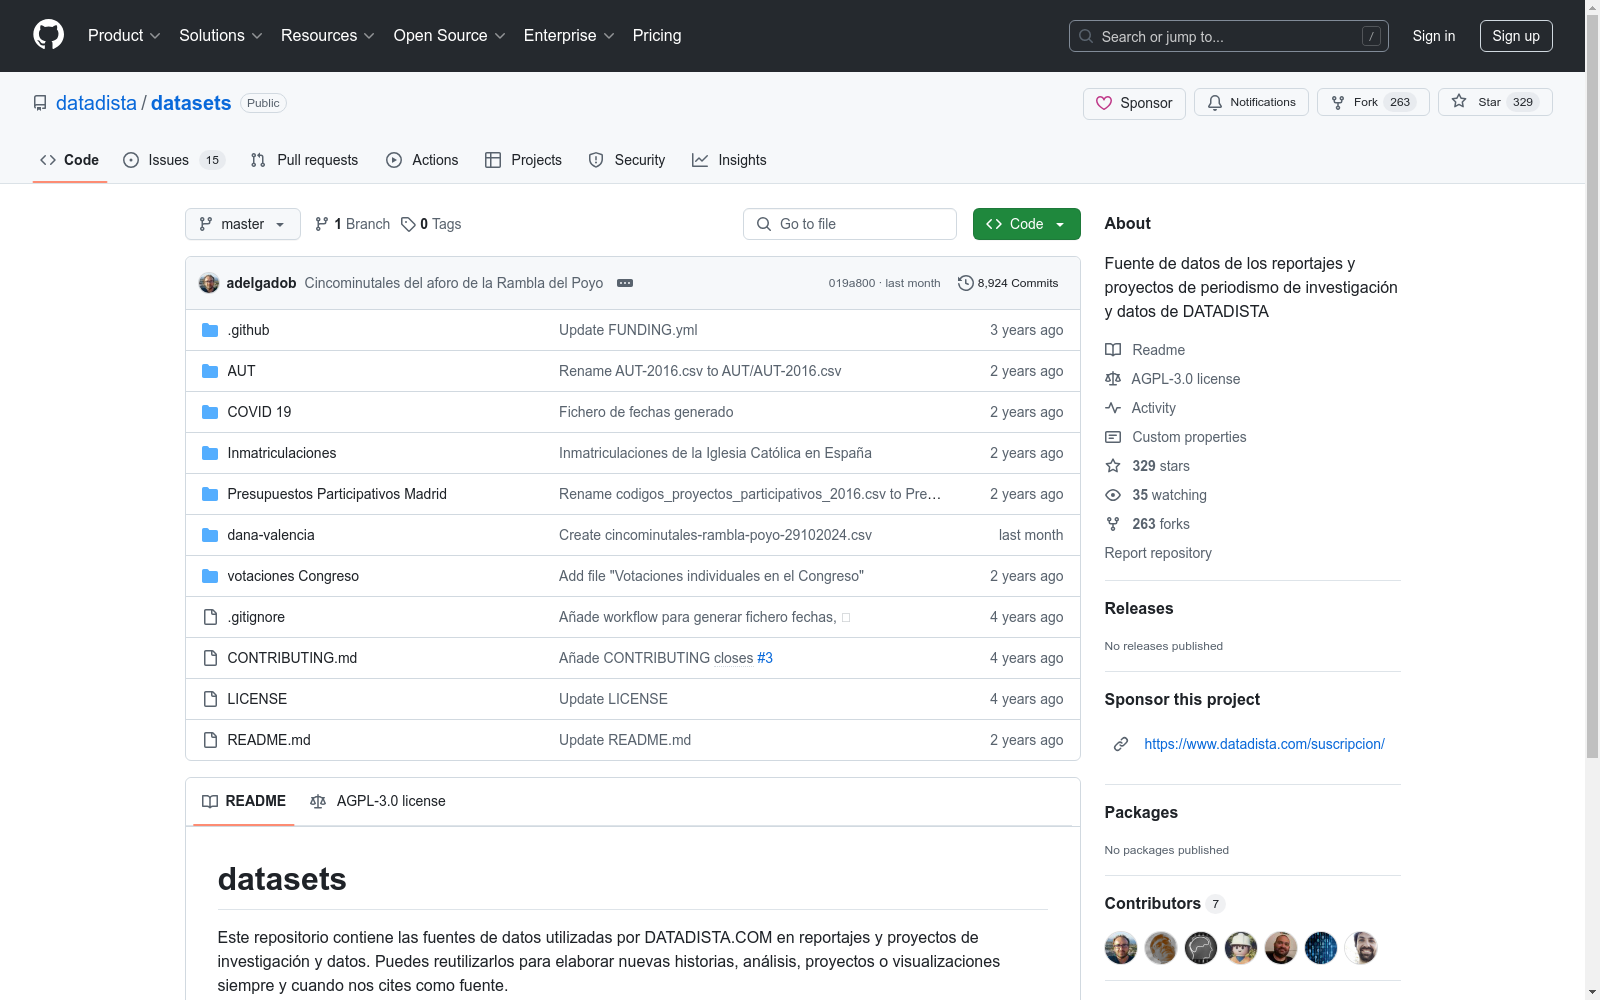Click Sign in

(1433, 36)
